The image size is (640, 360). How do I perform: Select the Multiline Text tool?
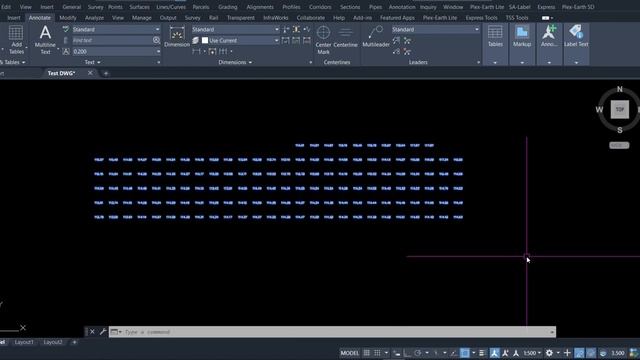point(45,40)
